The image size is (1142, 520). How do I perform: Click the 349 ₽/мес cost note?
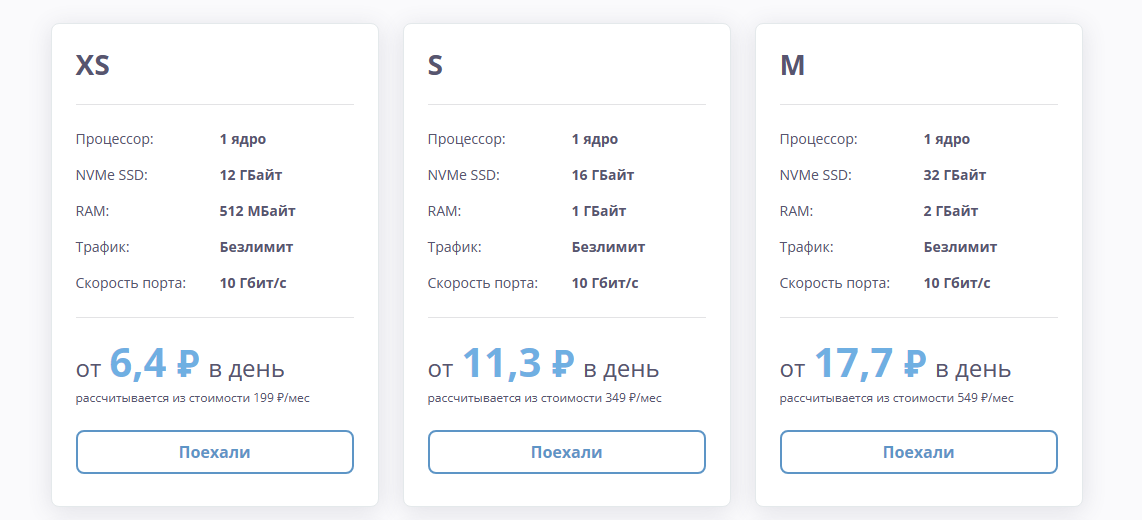pos(545,398)
